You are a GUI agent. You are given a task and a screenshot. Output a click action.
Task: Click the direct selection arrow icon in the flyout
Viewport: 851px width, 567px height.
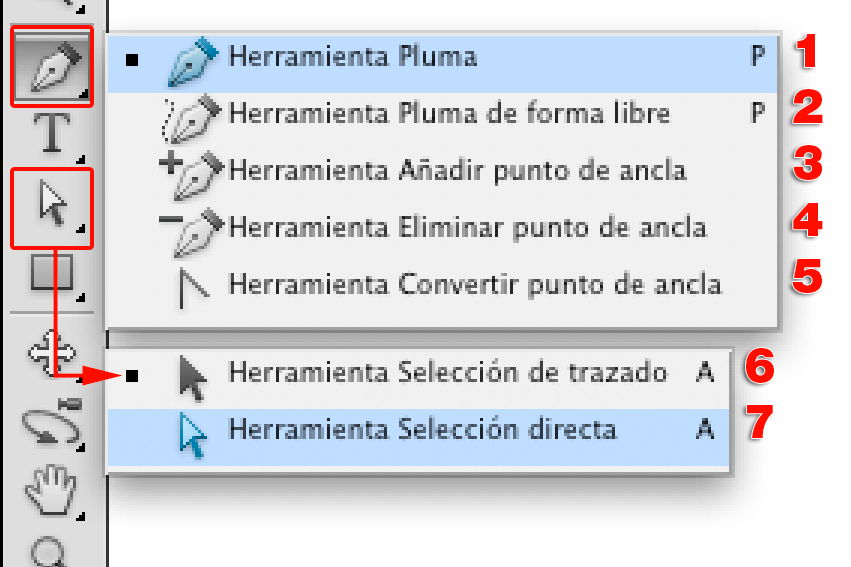tap(193, 431)
